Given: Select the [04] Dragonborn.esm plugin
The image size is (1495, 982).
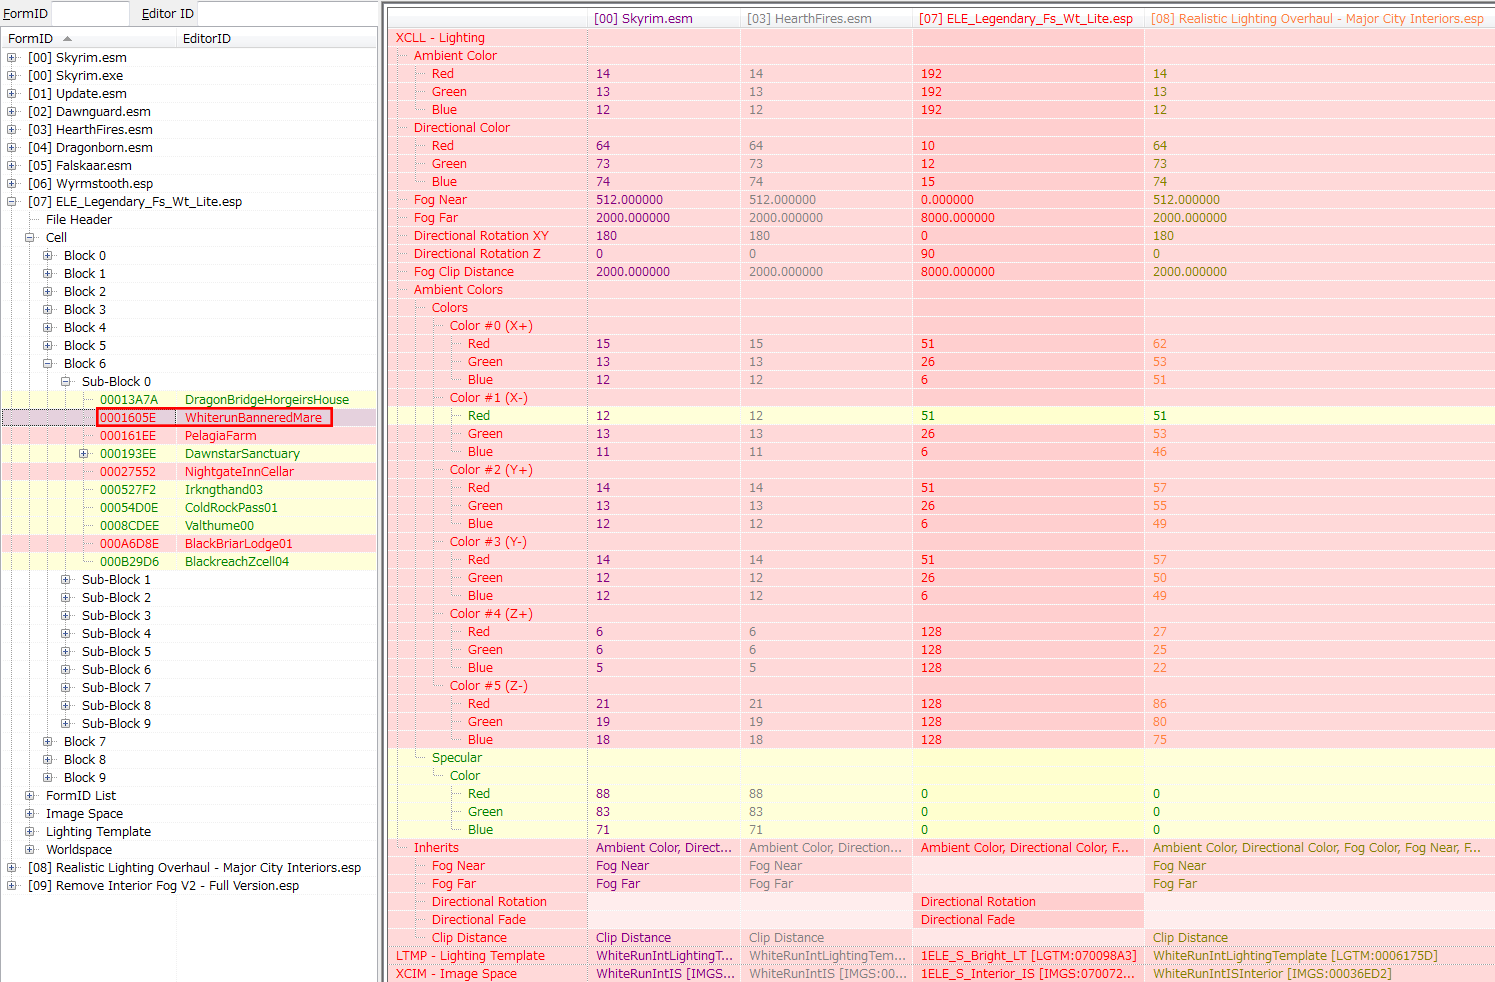Looking at the screenshot, I should tap(90, 148).
